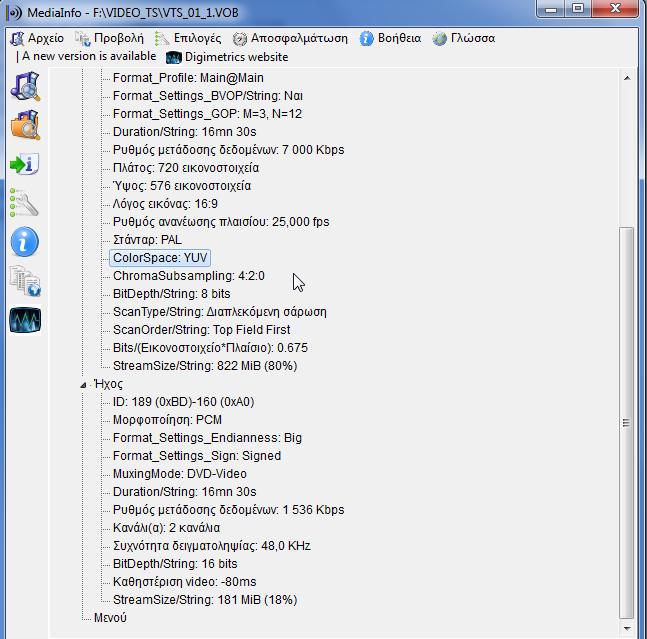647x639 pixels.
Task: Click the open file sidebar icon
Action: (25, 86)
